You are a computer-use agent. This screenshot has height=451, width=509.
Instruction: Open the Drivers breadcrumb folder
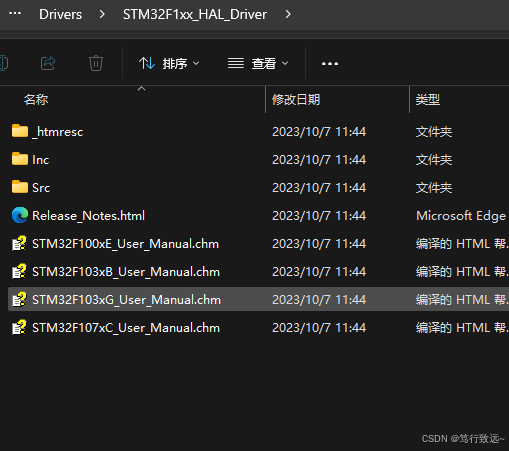pos(60,14)
